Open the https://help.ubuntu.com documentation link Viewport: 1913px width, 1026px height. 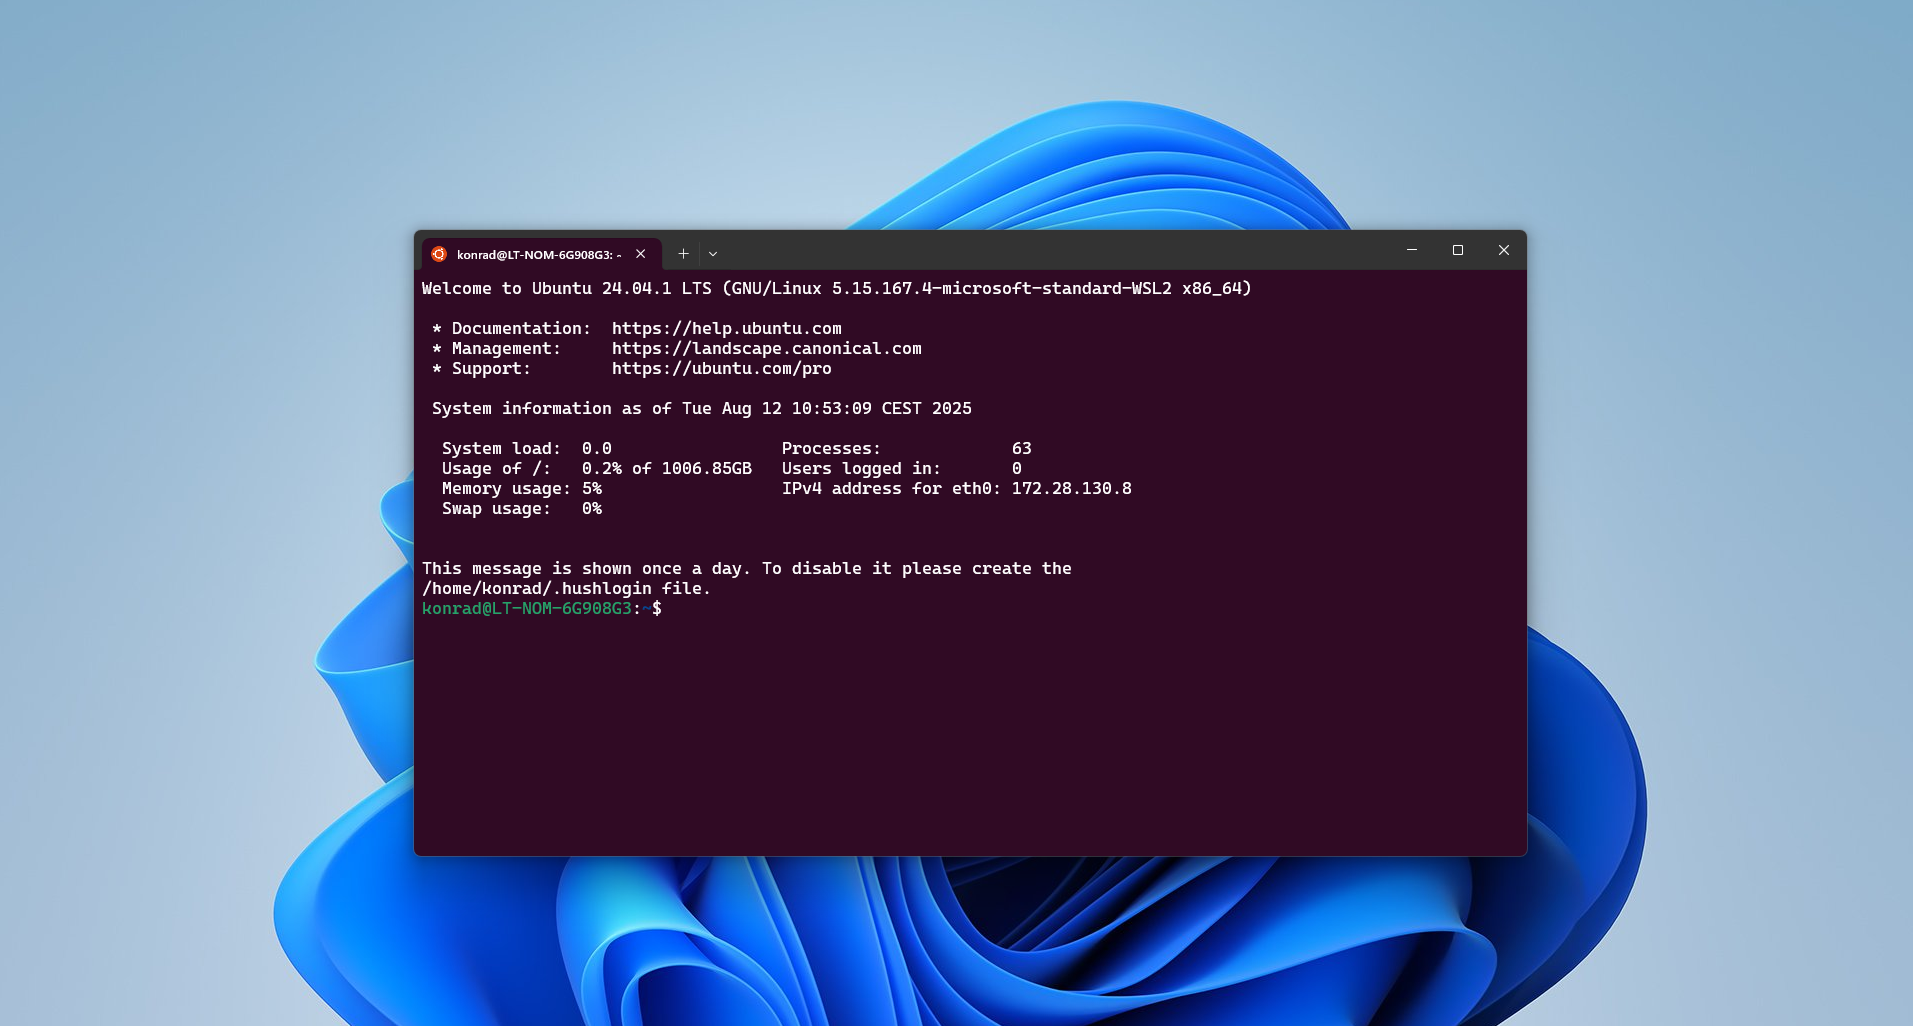[725, 328]
